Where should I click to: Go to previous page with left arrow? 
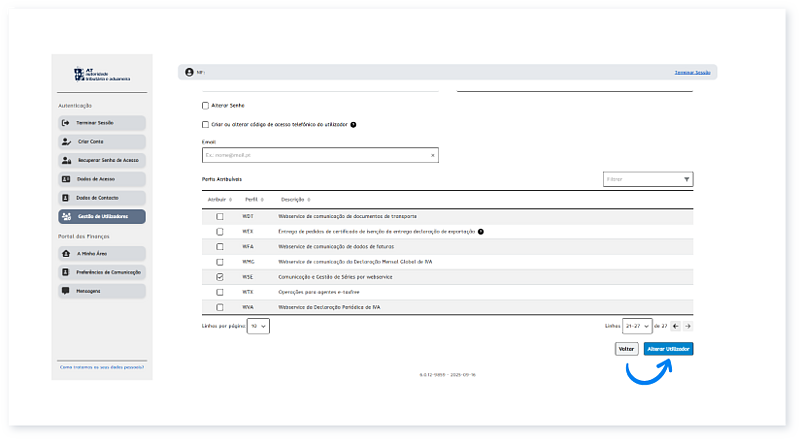point(675,326)
